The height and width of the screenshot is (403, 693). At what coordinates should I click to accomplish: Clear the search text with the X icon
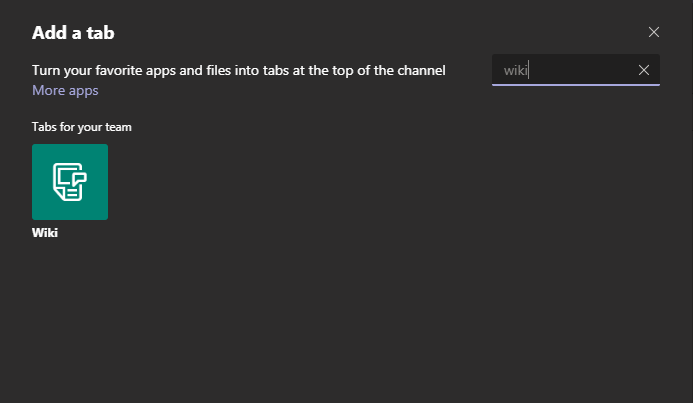click(x=643, y=70)
